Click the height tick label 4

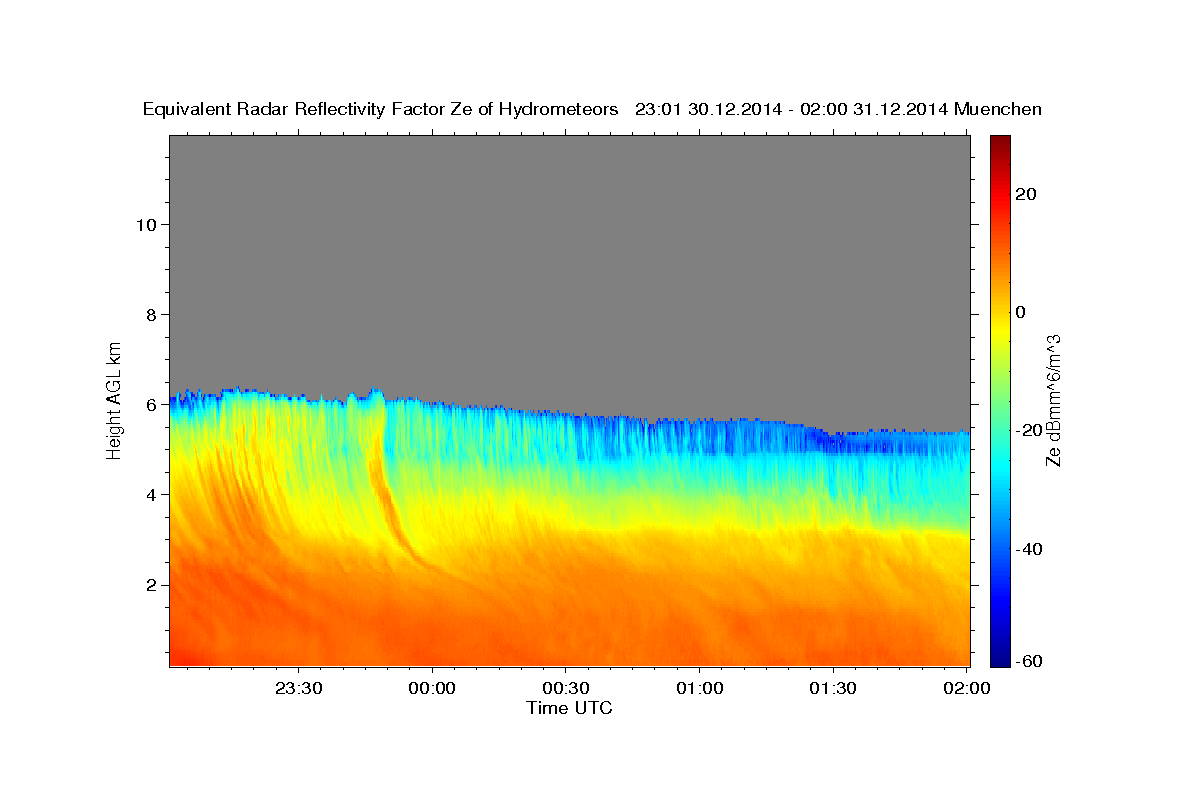point(150,494)
